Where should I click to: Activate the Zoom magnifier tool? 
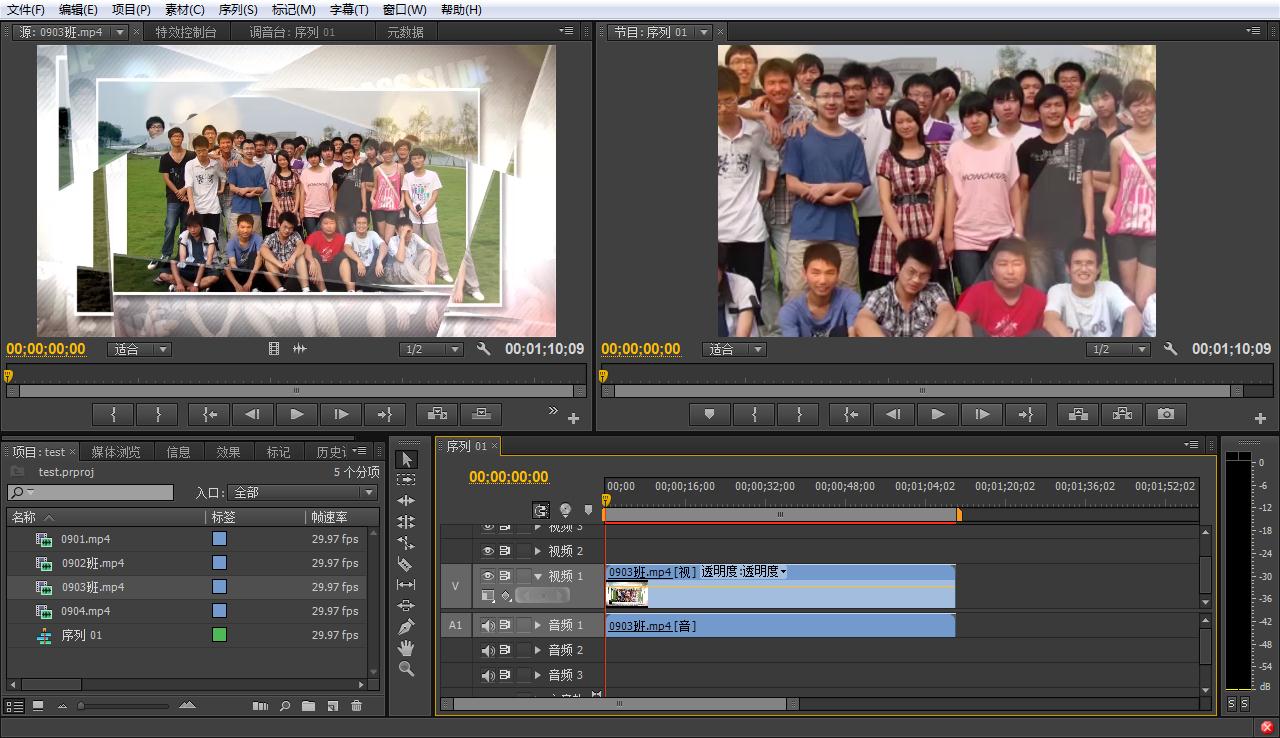(x=406, y=669)
